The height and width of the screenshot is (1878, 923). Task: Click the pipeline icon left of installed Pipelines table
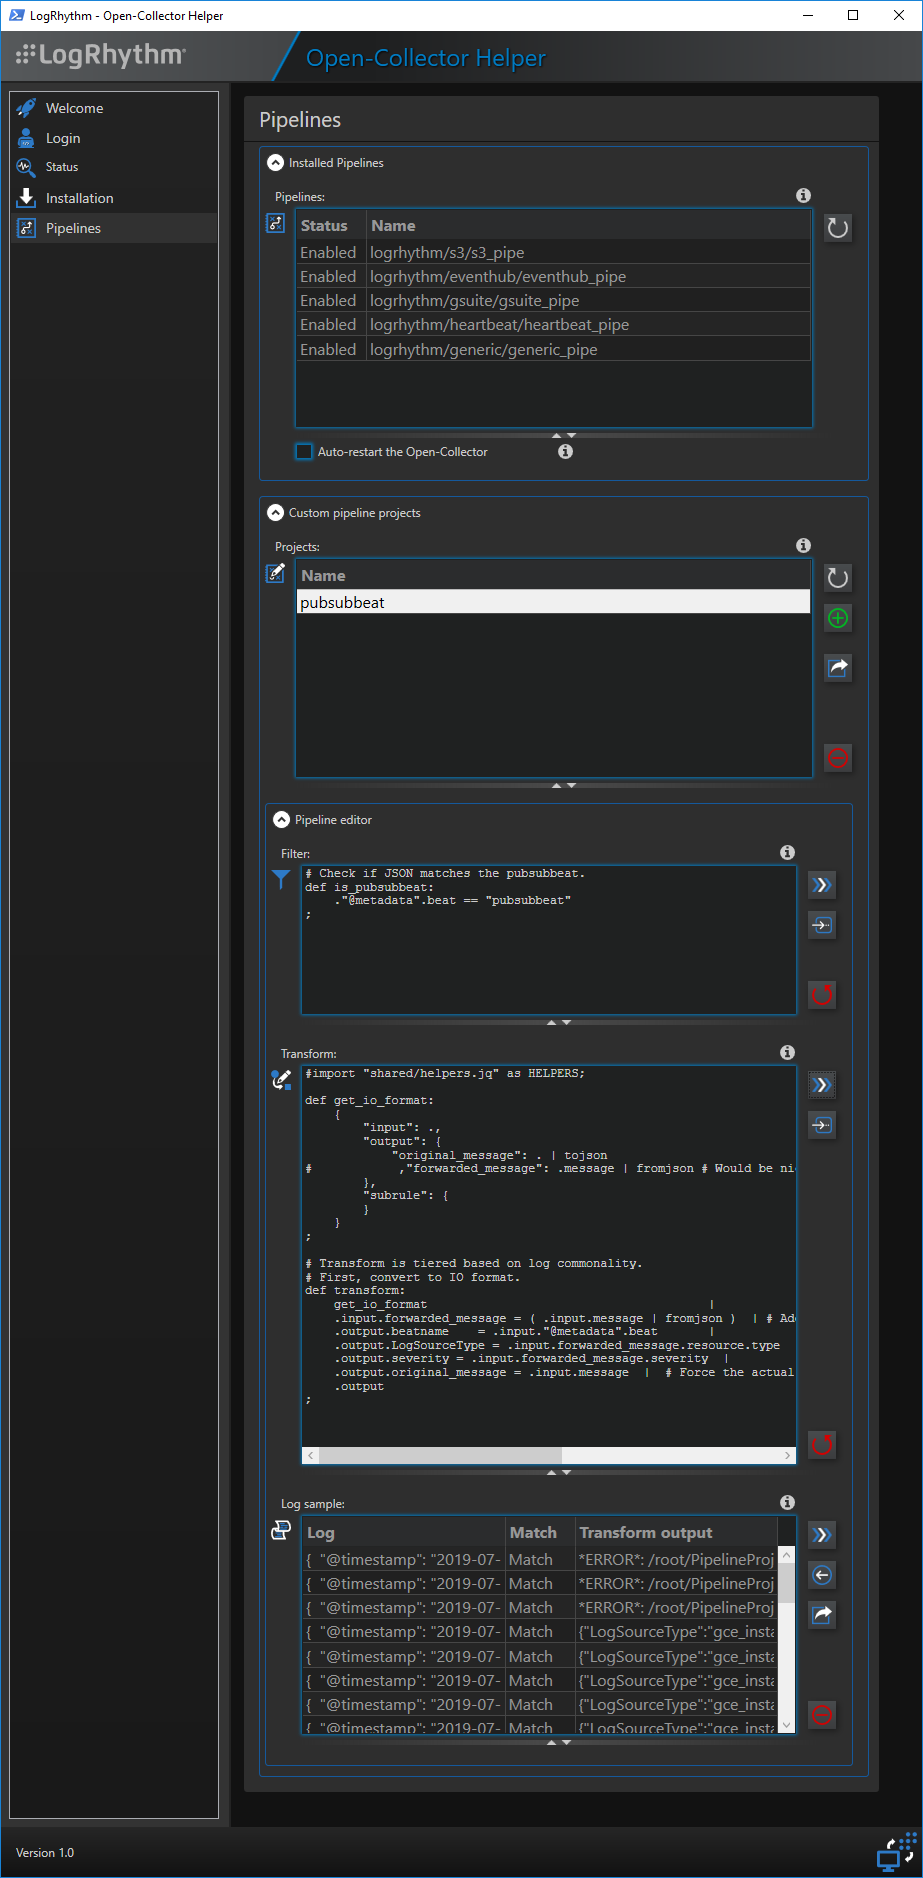[x=276, y=223]
